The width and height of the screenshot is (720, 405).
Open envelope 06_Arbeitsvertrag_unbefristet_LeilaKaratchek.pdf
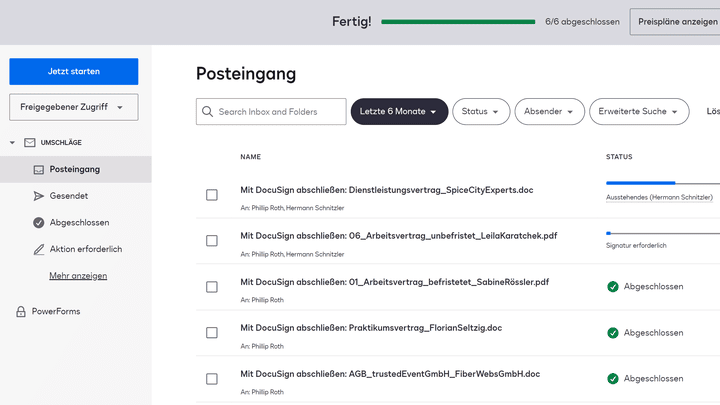pyautogui.click(x=399, y=236)
